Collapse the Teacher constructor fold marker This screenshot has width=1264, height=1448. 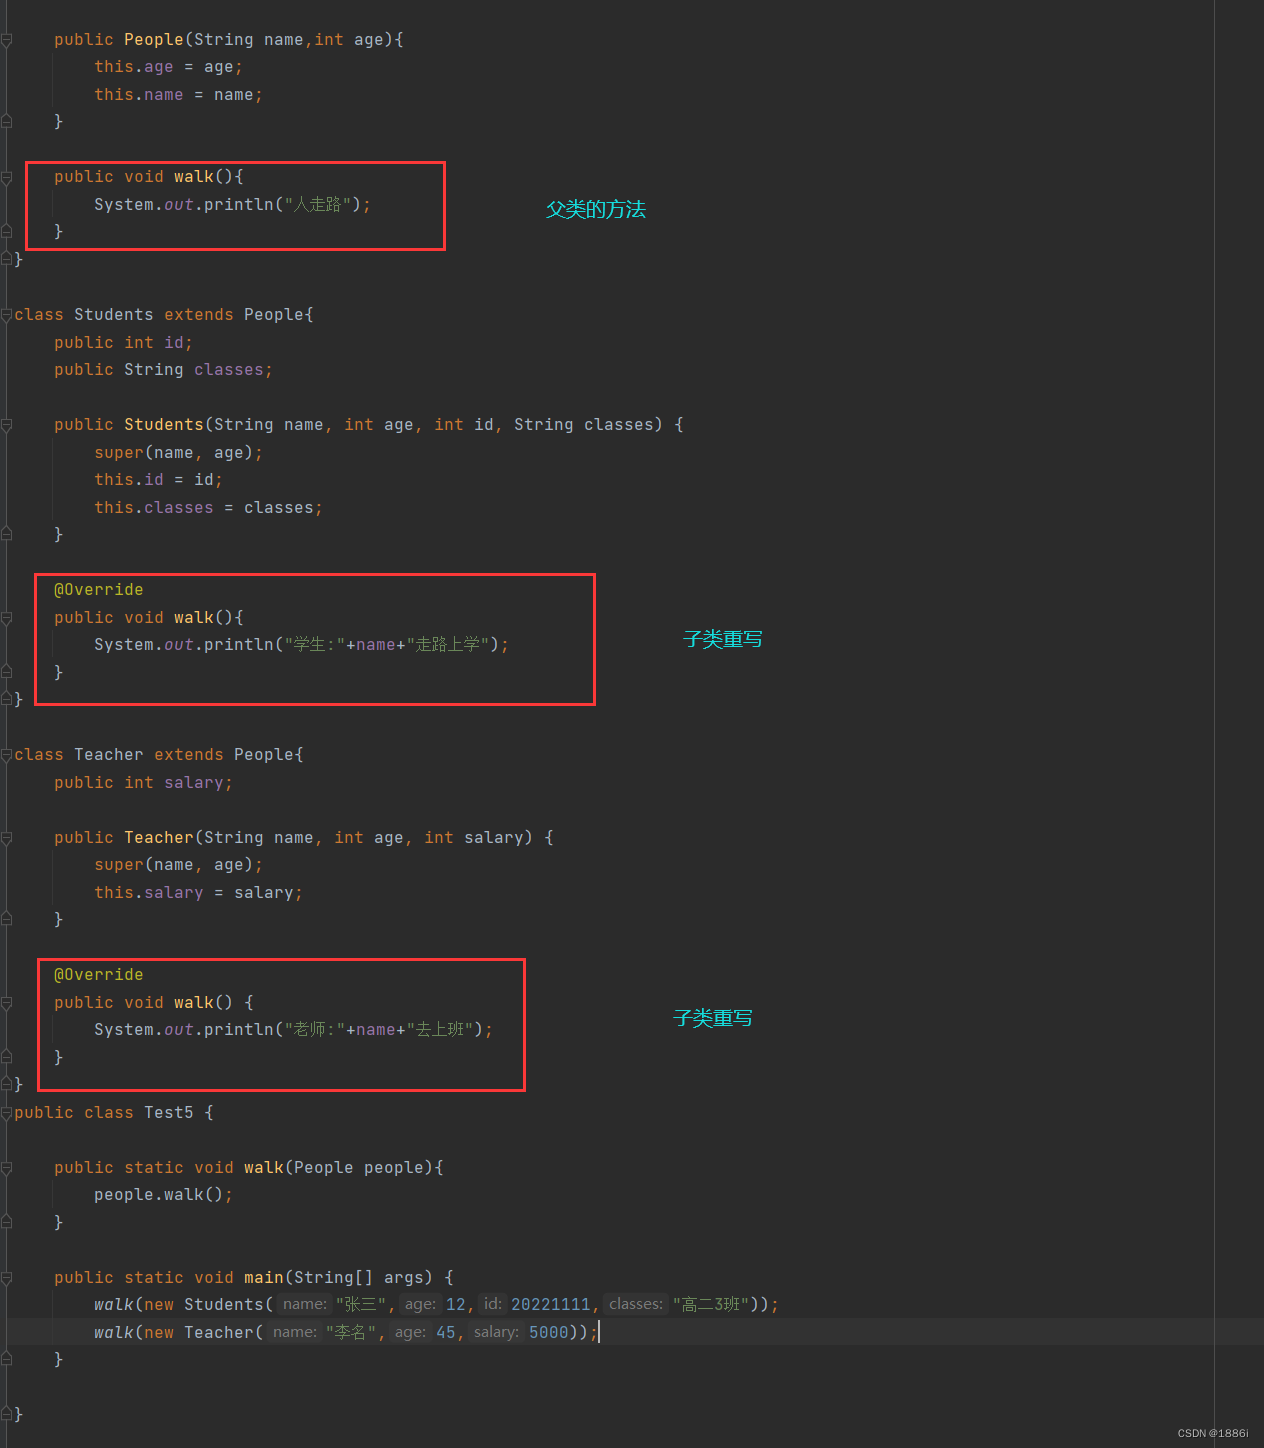point(7,838)
